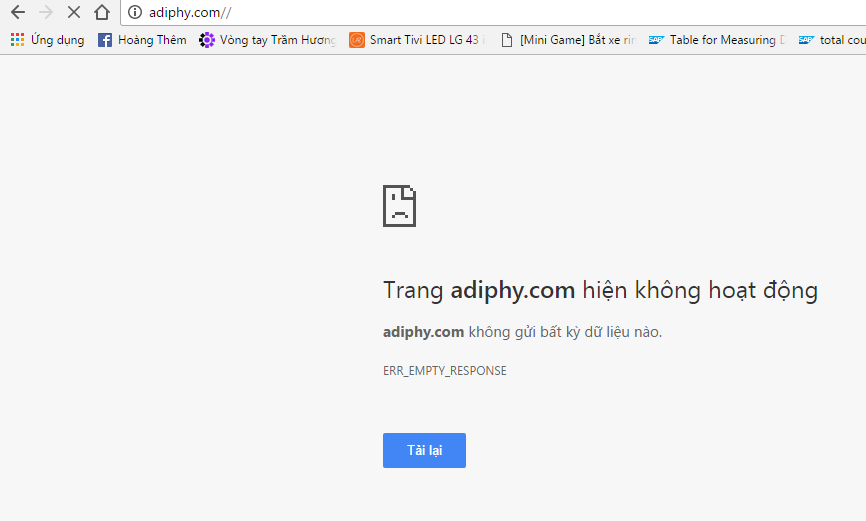Open the total cou SAP bookmark
The image size is (866, 521).
click(x=832, y=40)
